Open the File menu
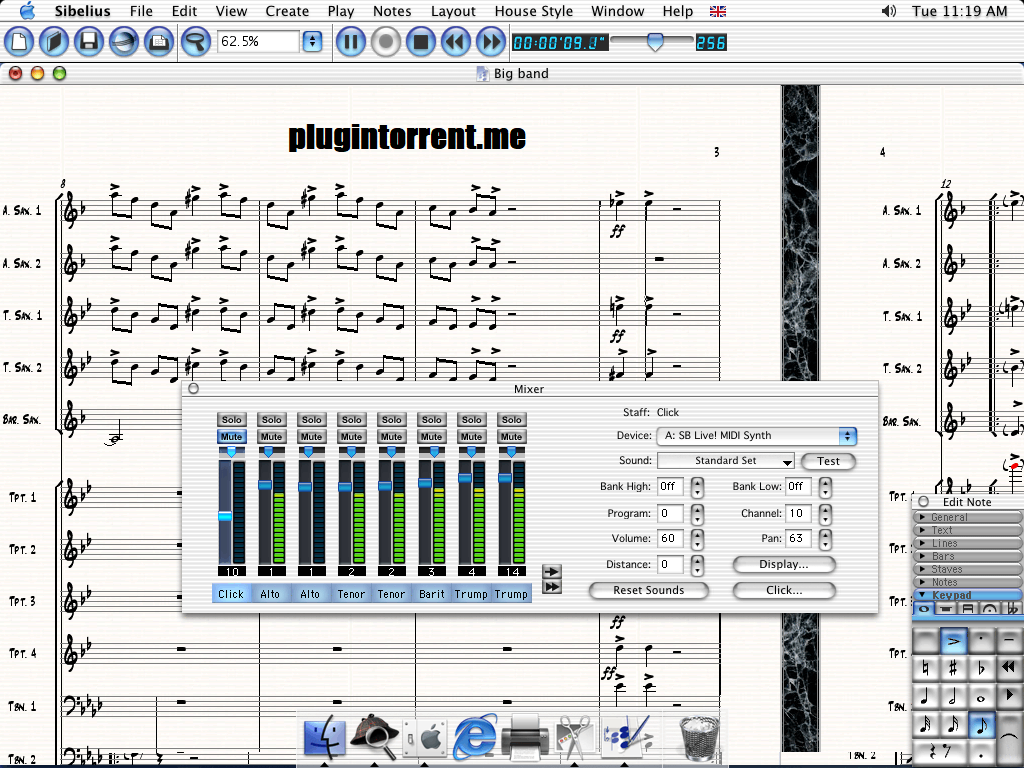 click(141, 11)
